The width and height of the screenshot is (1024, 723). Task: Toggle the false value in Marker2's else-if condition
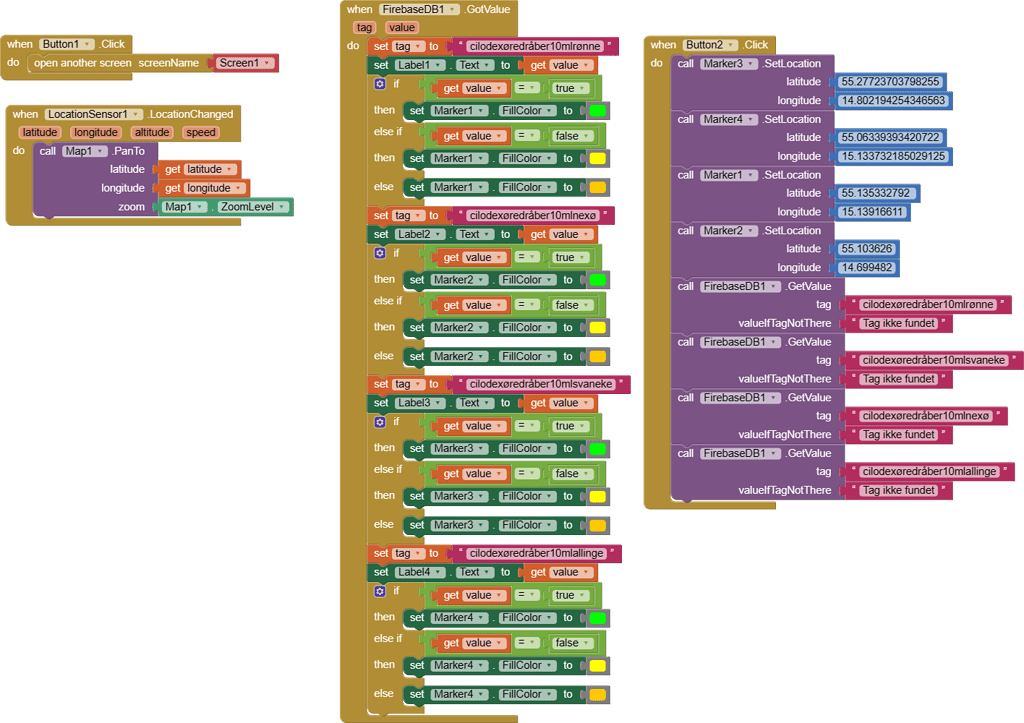tap(571, 305)
